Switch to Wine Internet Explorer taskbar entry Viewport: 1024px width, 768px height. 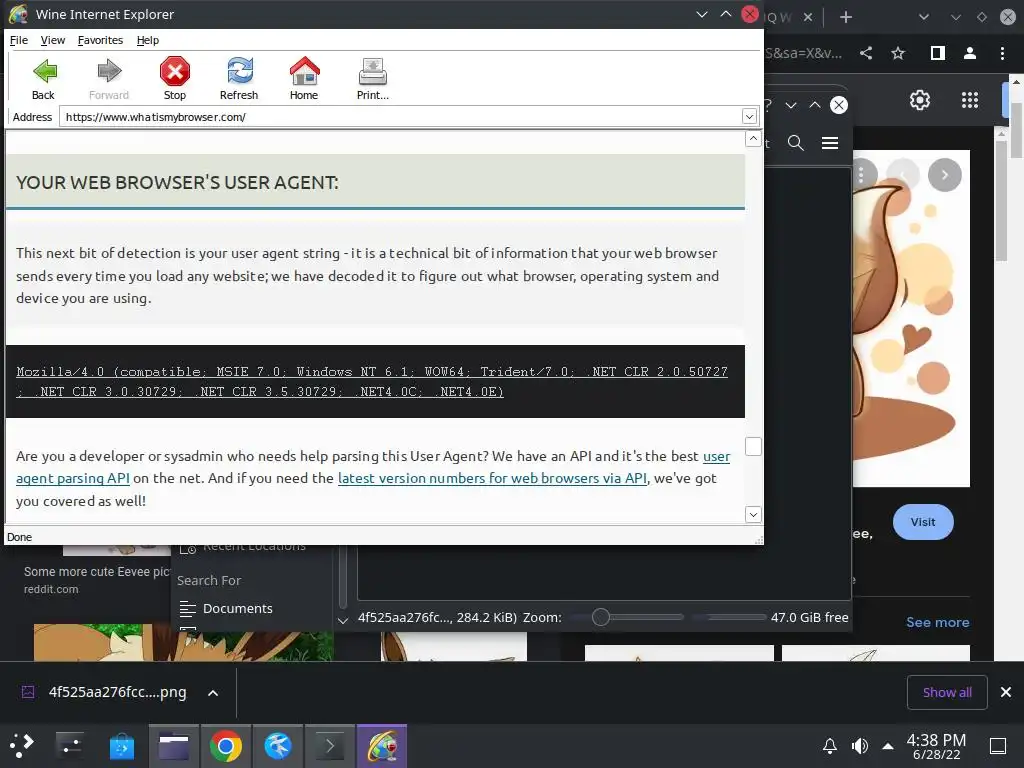(x=382, y=745)
